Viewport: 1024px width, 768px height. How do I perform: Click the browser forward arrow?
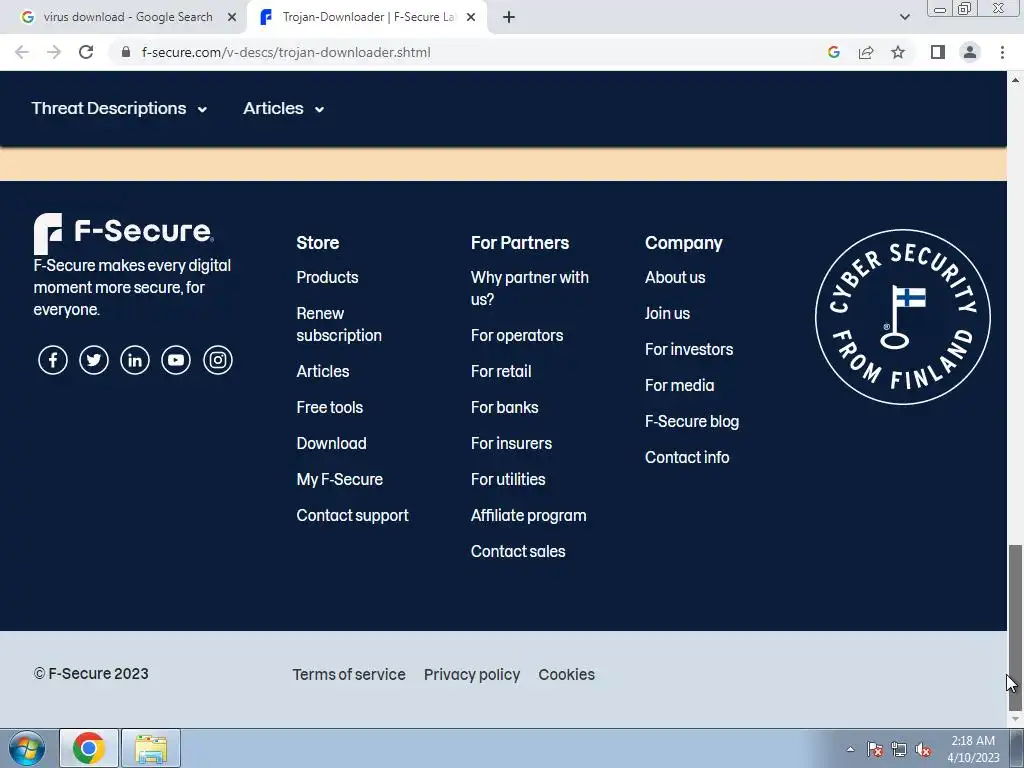tap(54, 52)
